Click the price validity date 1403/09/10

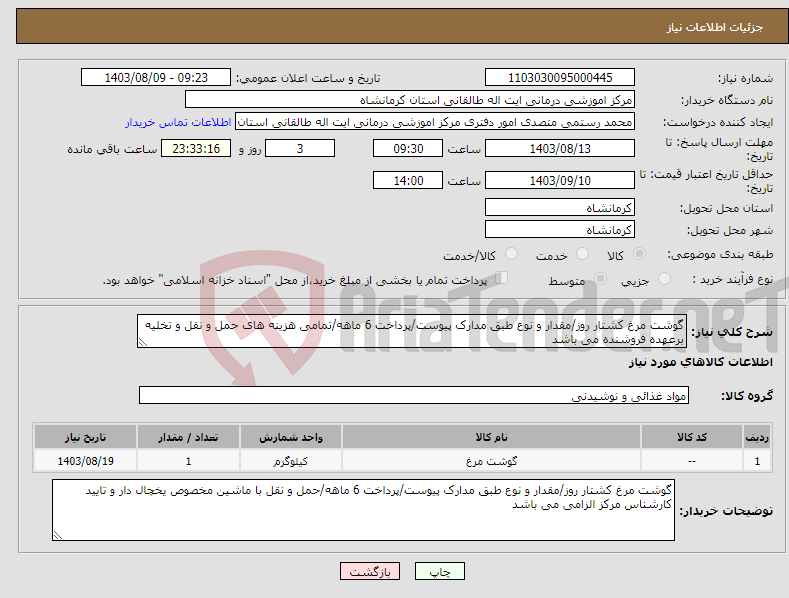coord(560,180)
